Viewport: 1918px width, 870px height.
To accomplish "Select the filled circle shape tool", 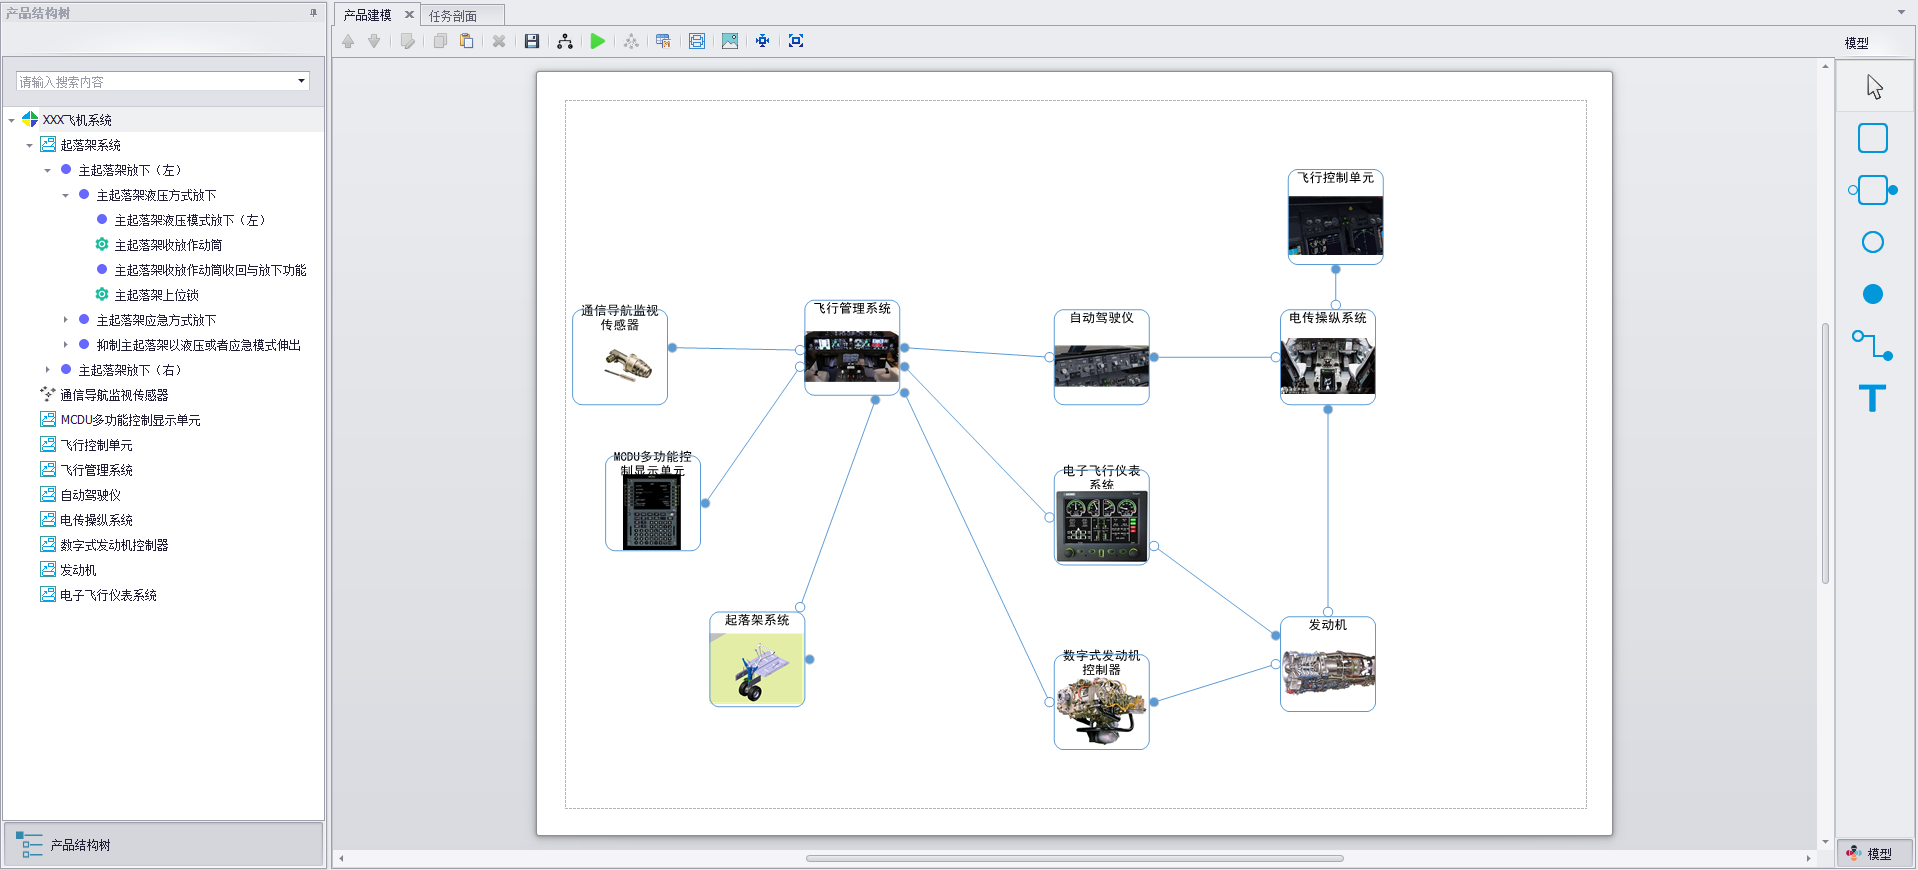I will coord(1872,294).
